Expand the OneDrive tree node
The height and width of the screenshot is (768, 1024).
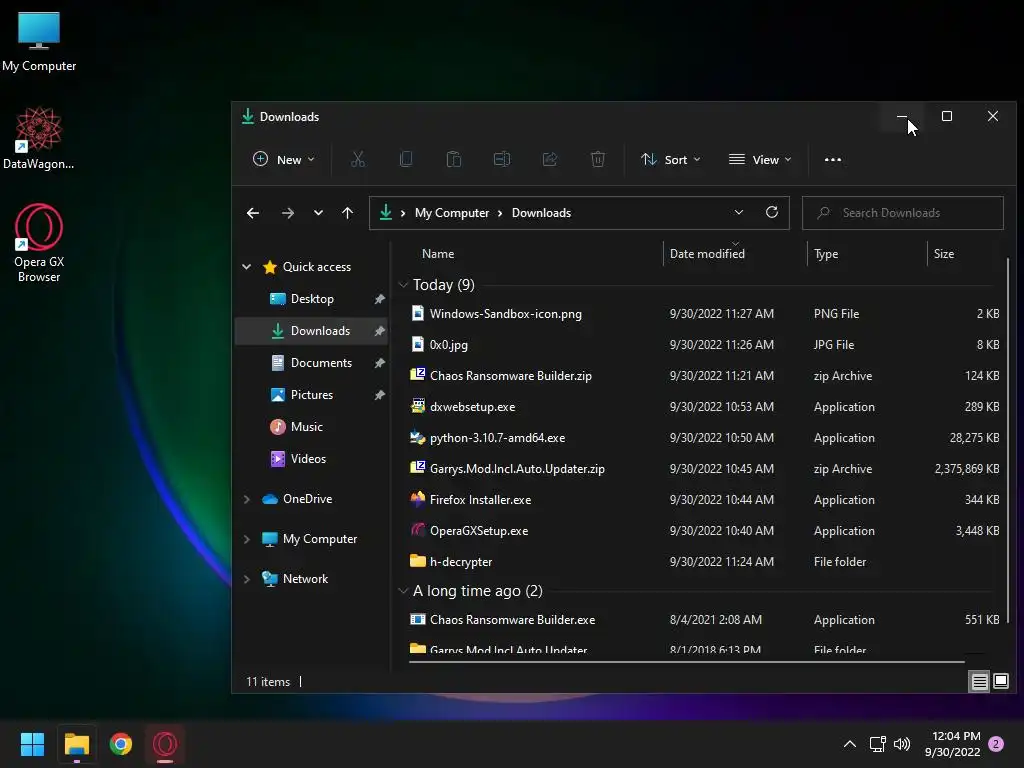pos(247,499)
